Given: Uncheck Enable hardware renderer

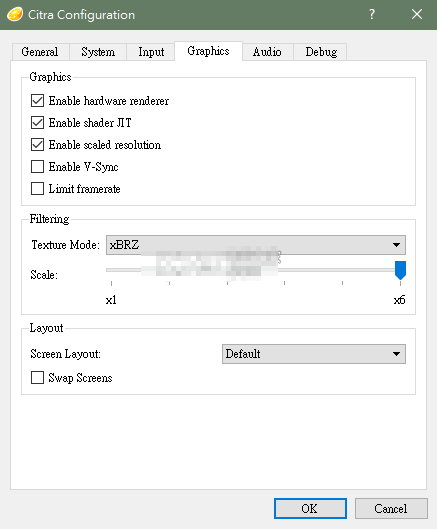Looking at the screenshot, I should pyautogui.click(x=37, y=101).
